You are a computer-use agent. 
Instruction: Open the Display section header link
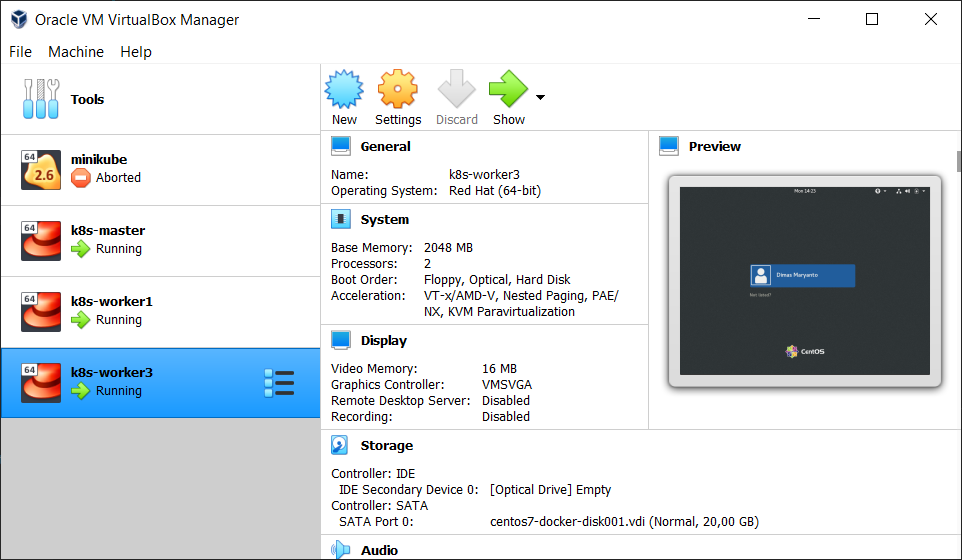pyautogui.click(x=383, y=340)
